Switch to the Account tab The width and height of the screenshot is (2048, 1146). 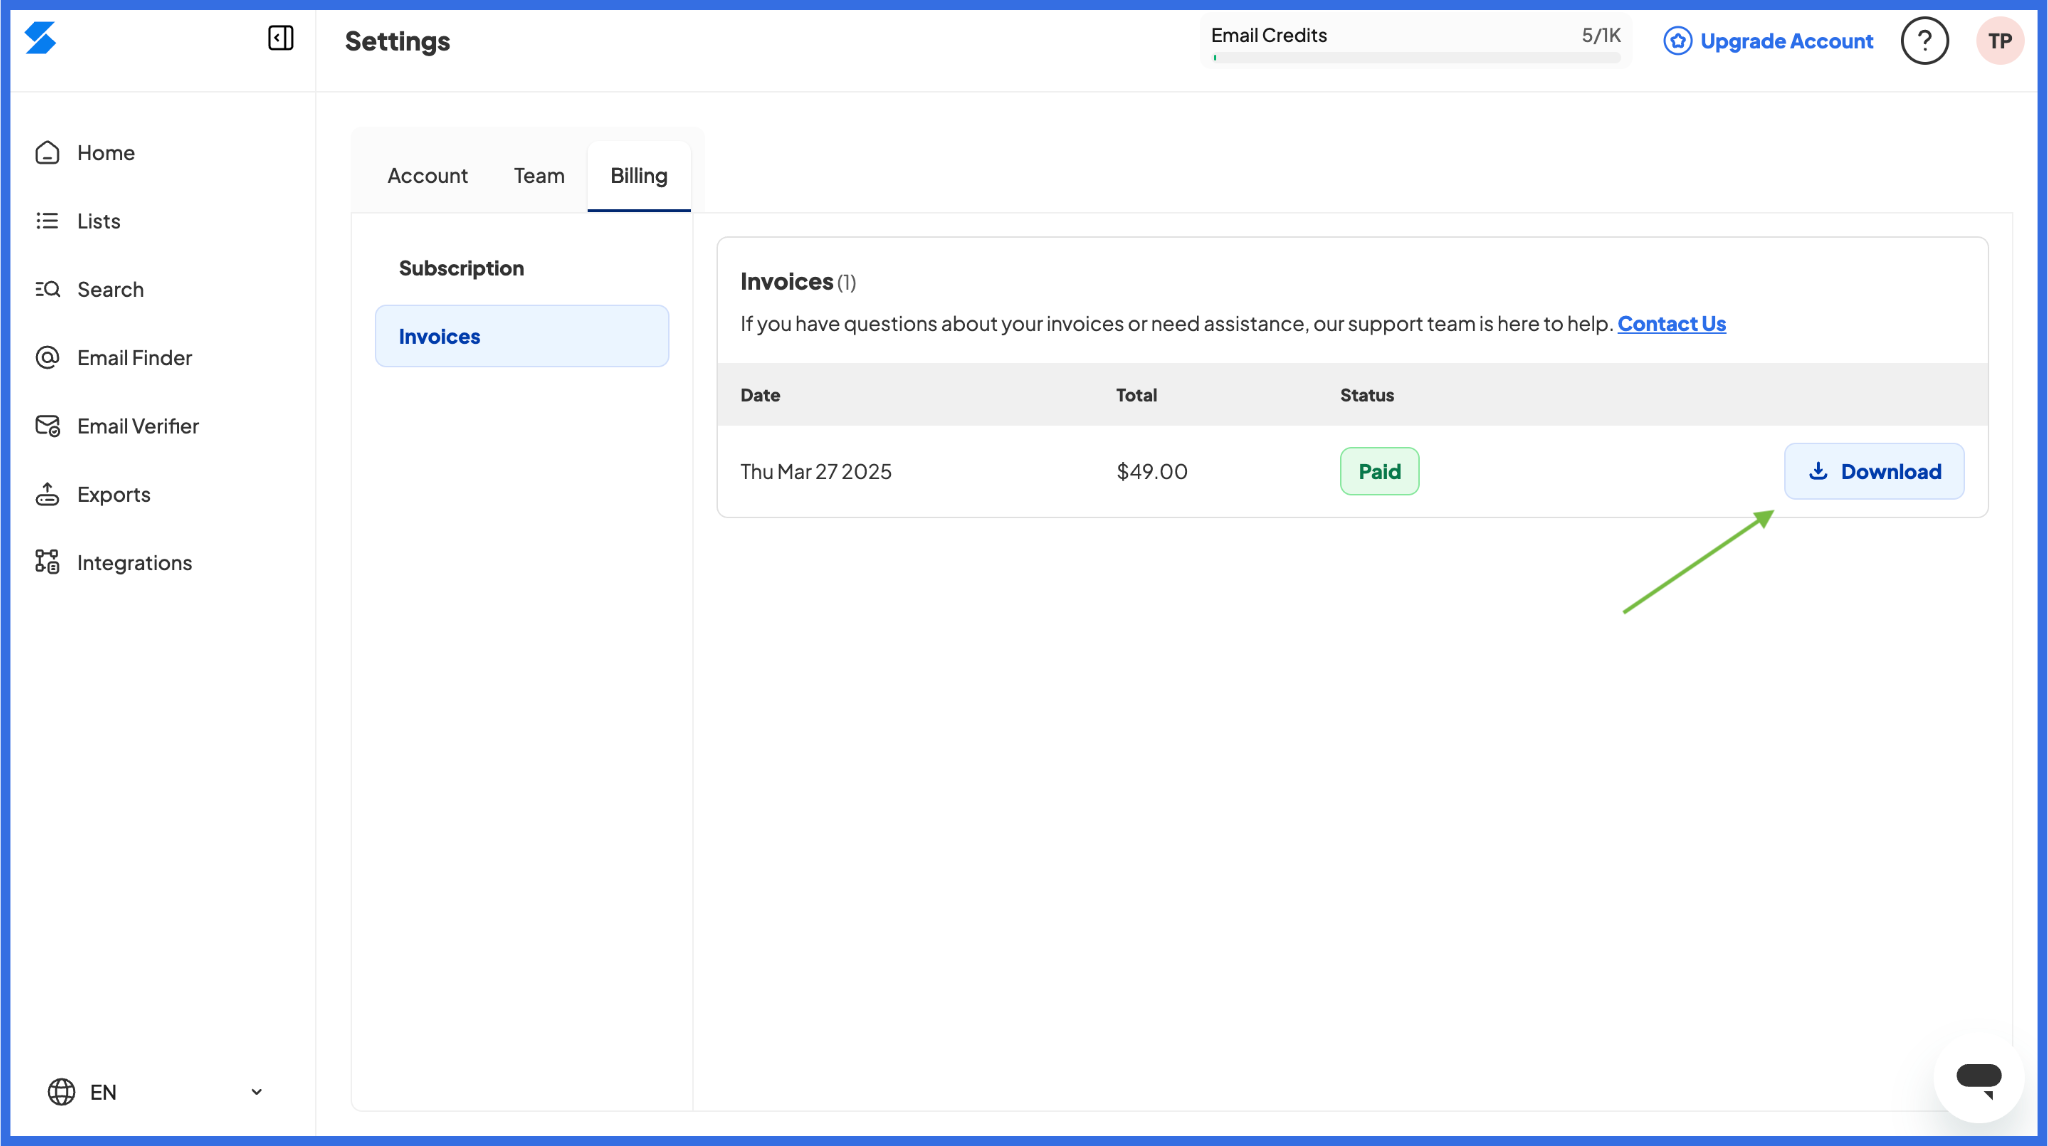point(427,176)
